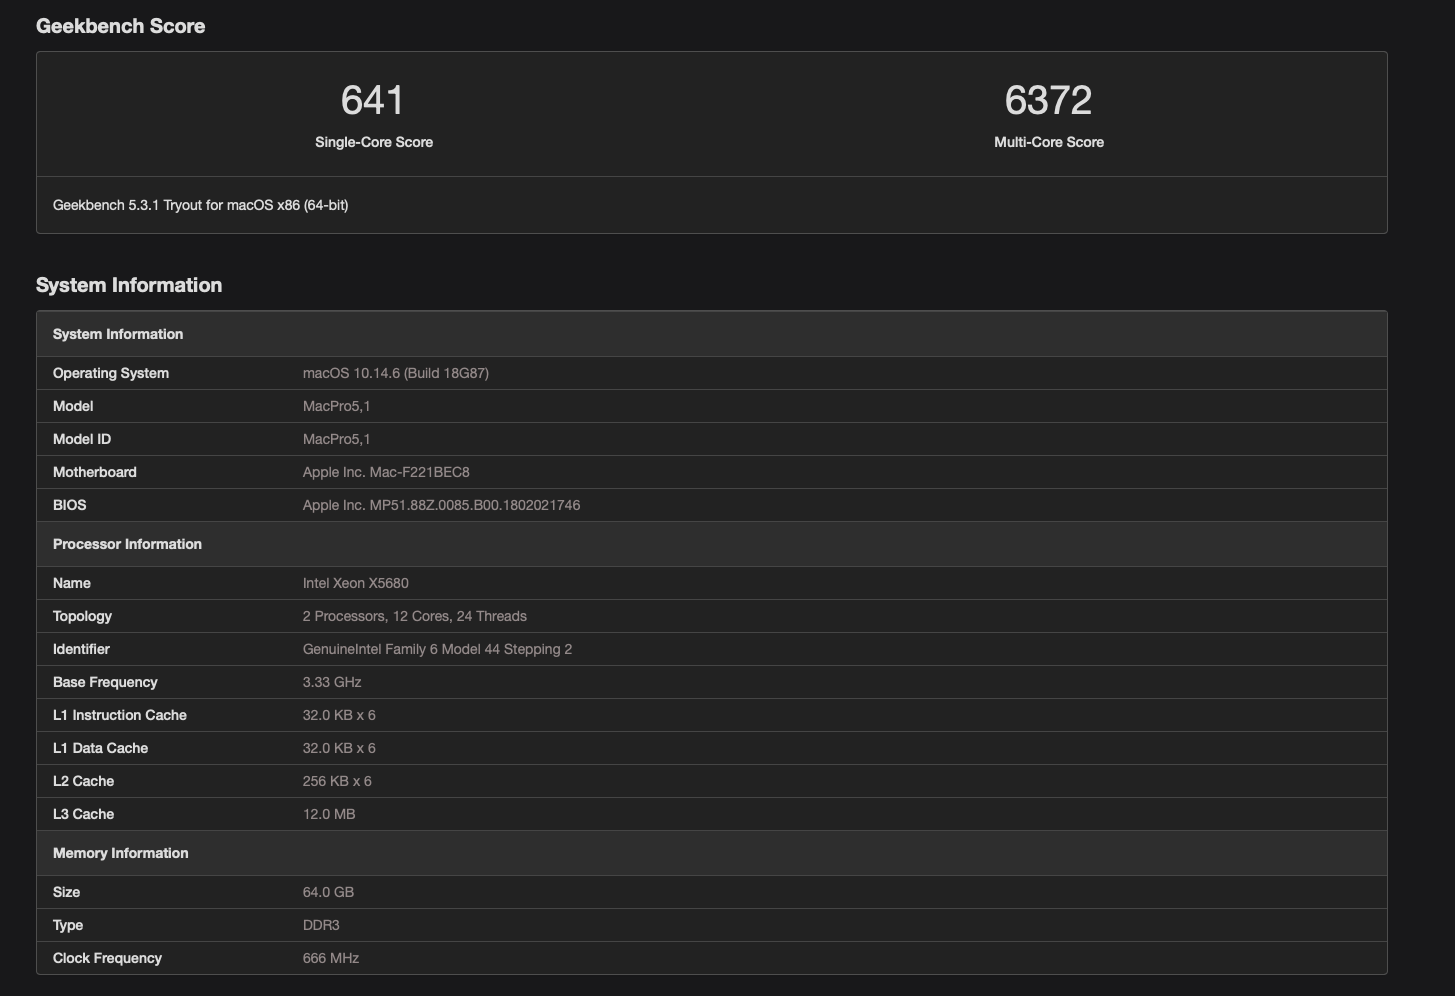Click the memory Type label
The width and height of the screenshot is (1455, 996).
tap(68, 925)
